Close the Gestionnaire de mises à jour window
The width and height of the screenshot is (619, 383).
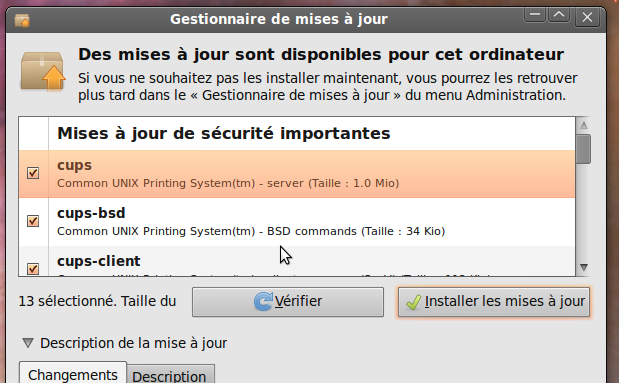pyautogui.click(x=587, y=17)
